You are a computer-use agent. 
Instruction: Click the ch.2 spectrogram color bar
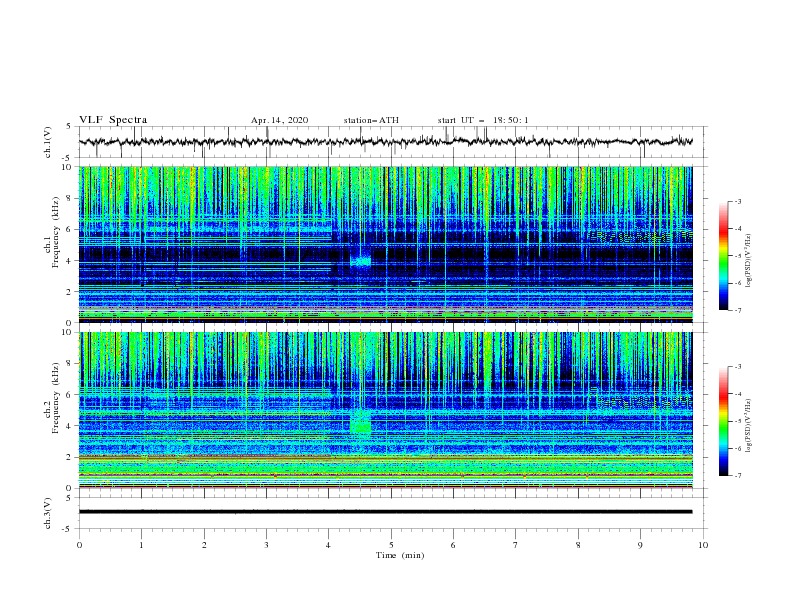pyautogui.click(x=724, y=421)
